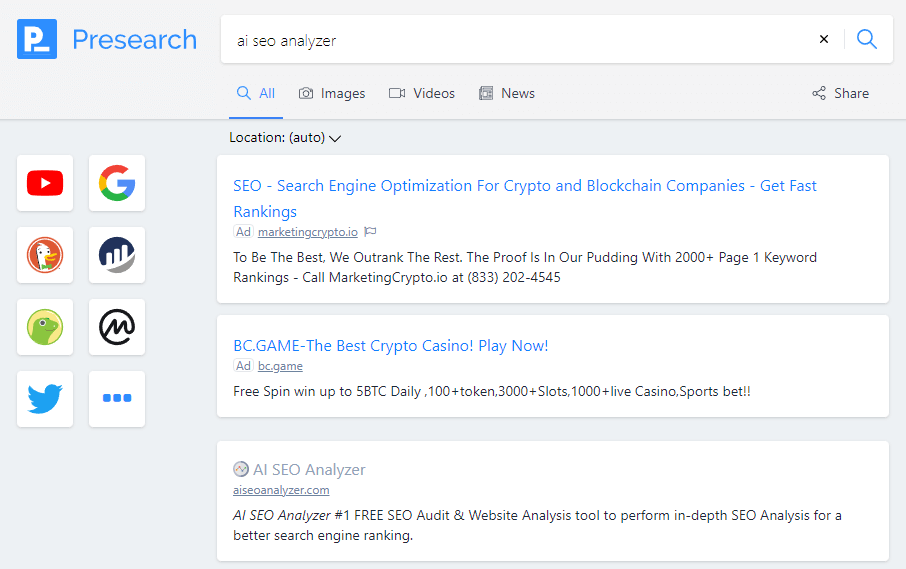Click the search query input field
Image resolution: width=906 pixels, height=569 pixels.
520,40
